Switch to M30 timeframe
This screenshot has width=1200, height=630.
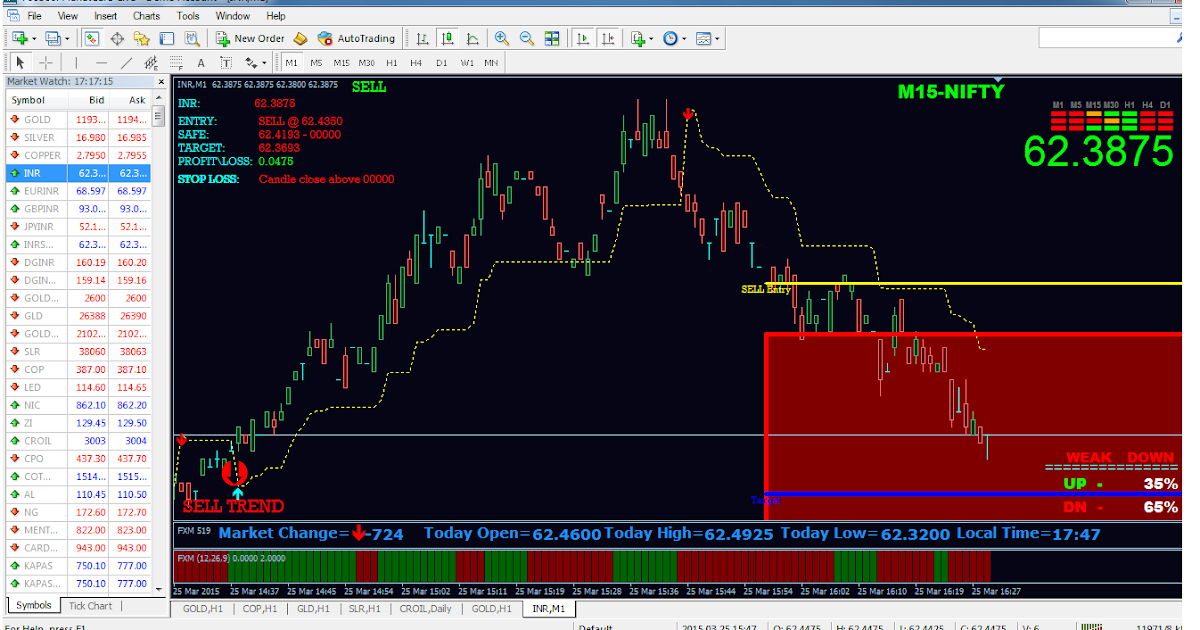tap(367, 63)
